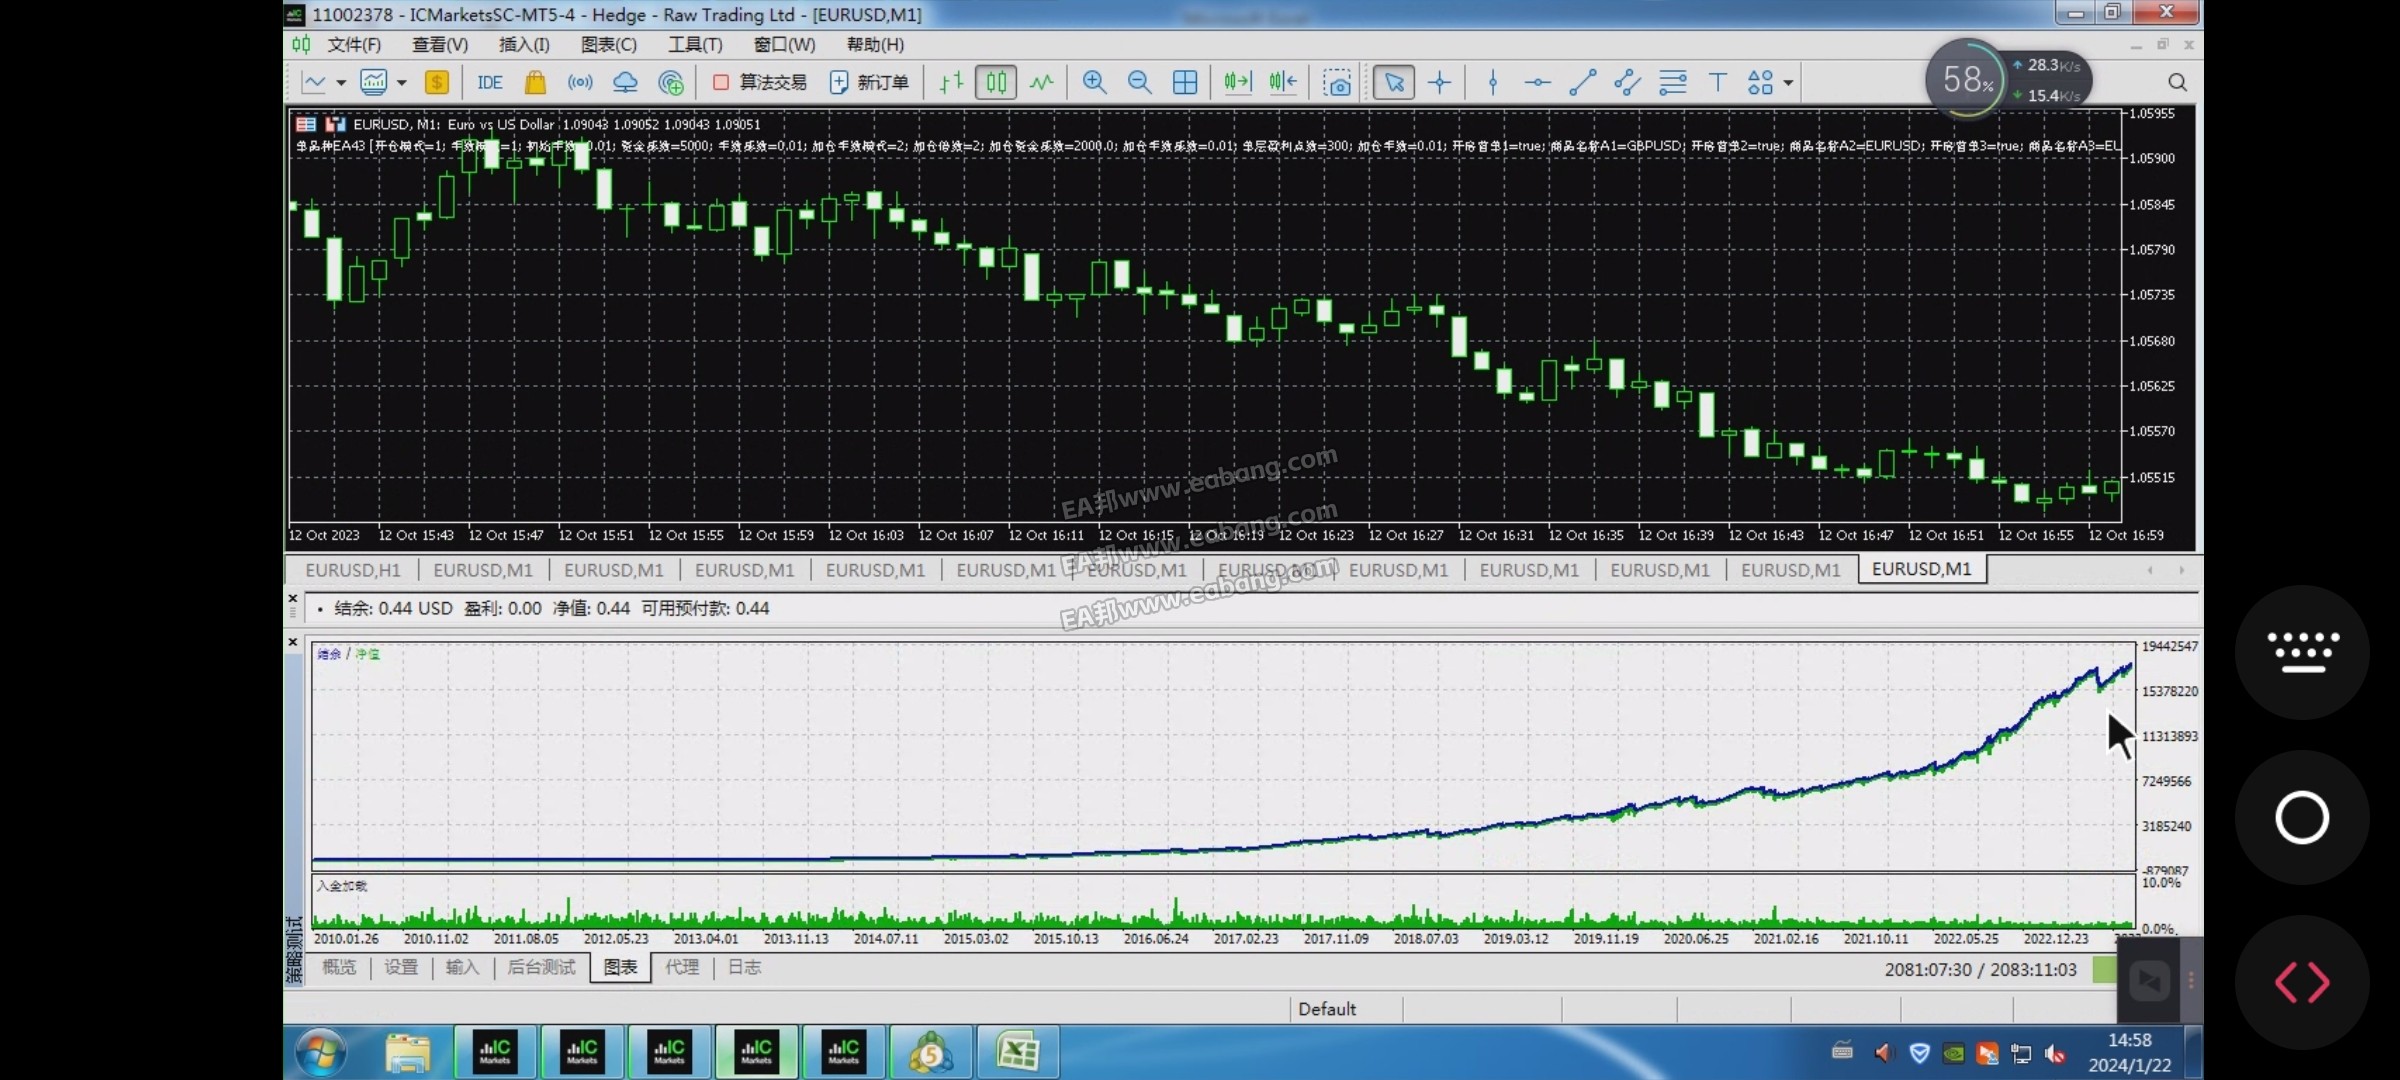Viewport: 2400px width, 1080px height.
Task: Switch to the EURUSD,H1 chart tab
Action: [352, 569]
